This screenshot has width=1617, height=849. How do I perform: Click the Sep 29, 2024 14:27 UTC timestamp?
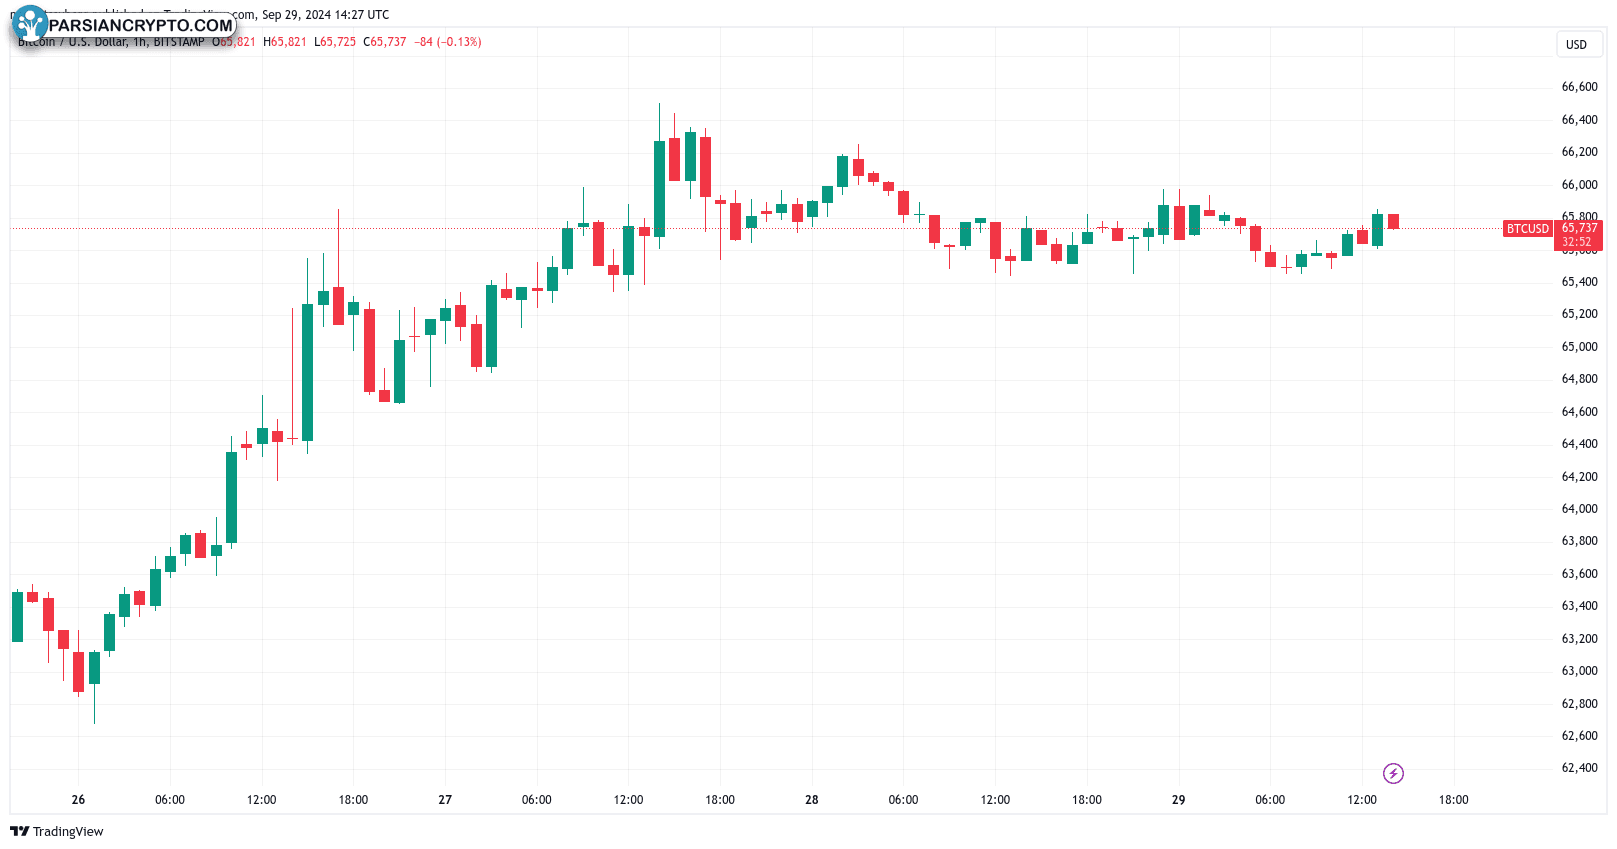click(326, 15)
